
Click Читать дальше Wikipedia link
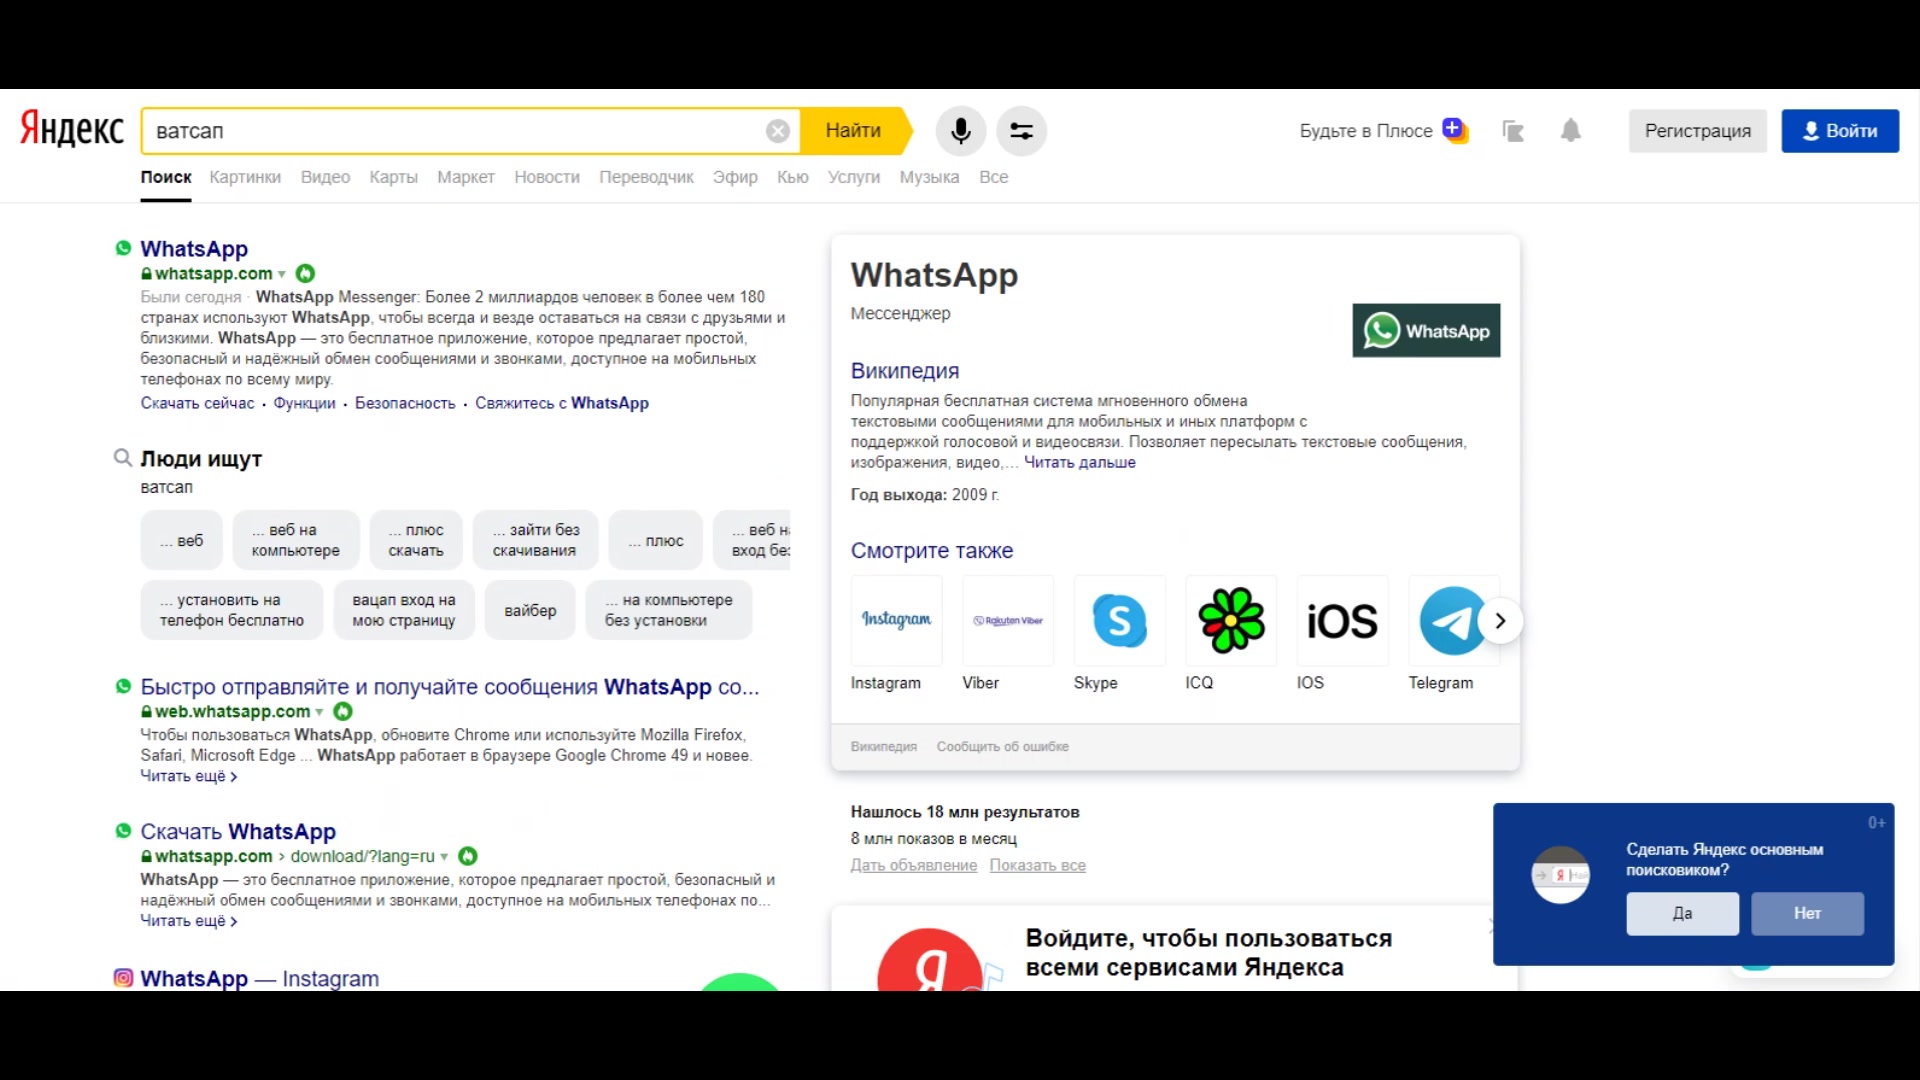[1079, 462]
